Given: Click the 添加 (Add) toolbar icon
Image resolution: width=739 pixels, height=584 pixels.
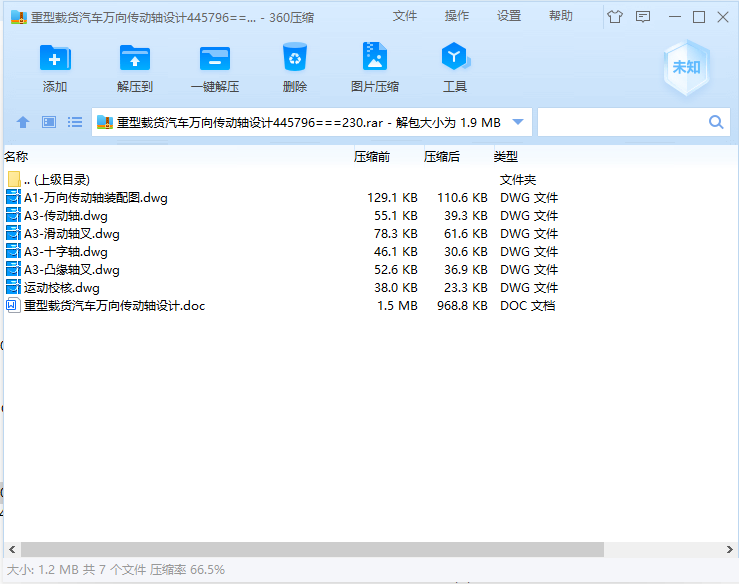Looking at the screenshot, I should click(x=55, y=58).
